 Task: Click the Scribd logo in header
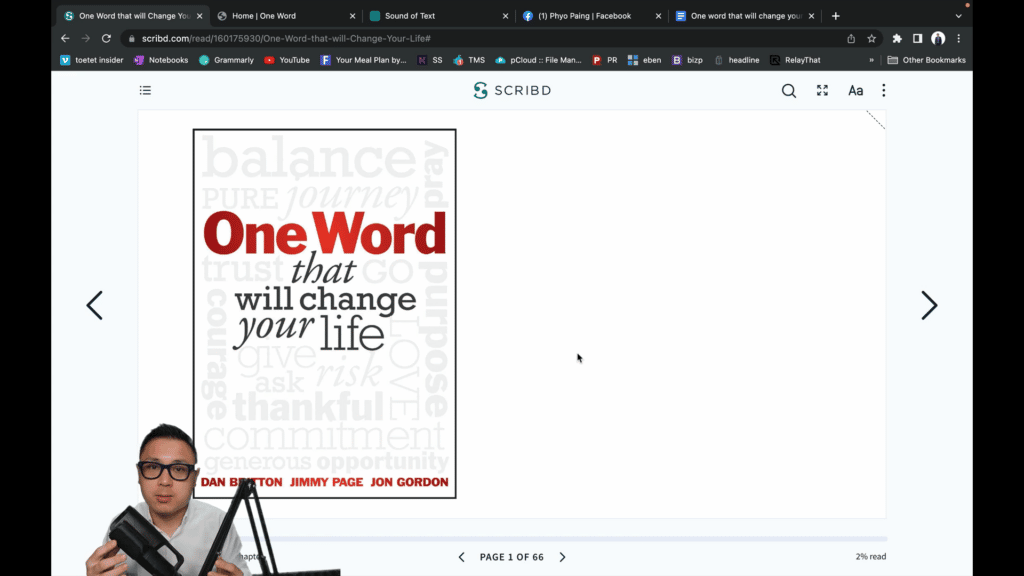[512, 90]
